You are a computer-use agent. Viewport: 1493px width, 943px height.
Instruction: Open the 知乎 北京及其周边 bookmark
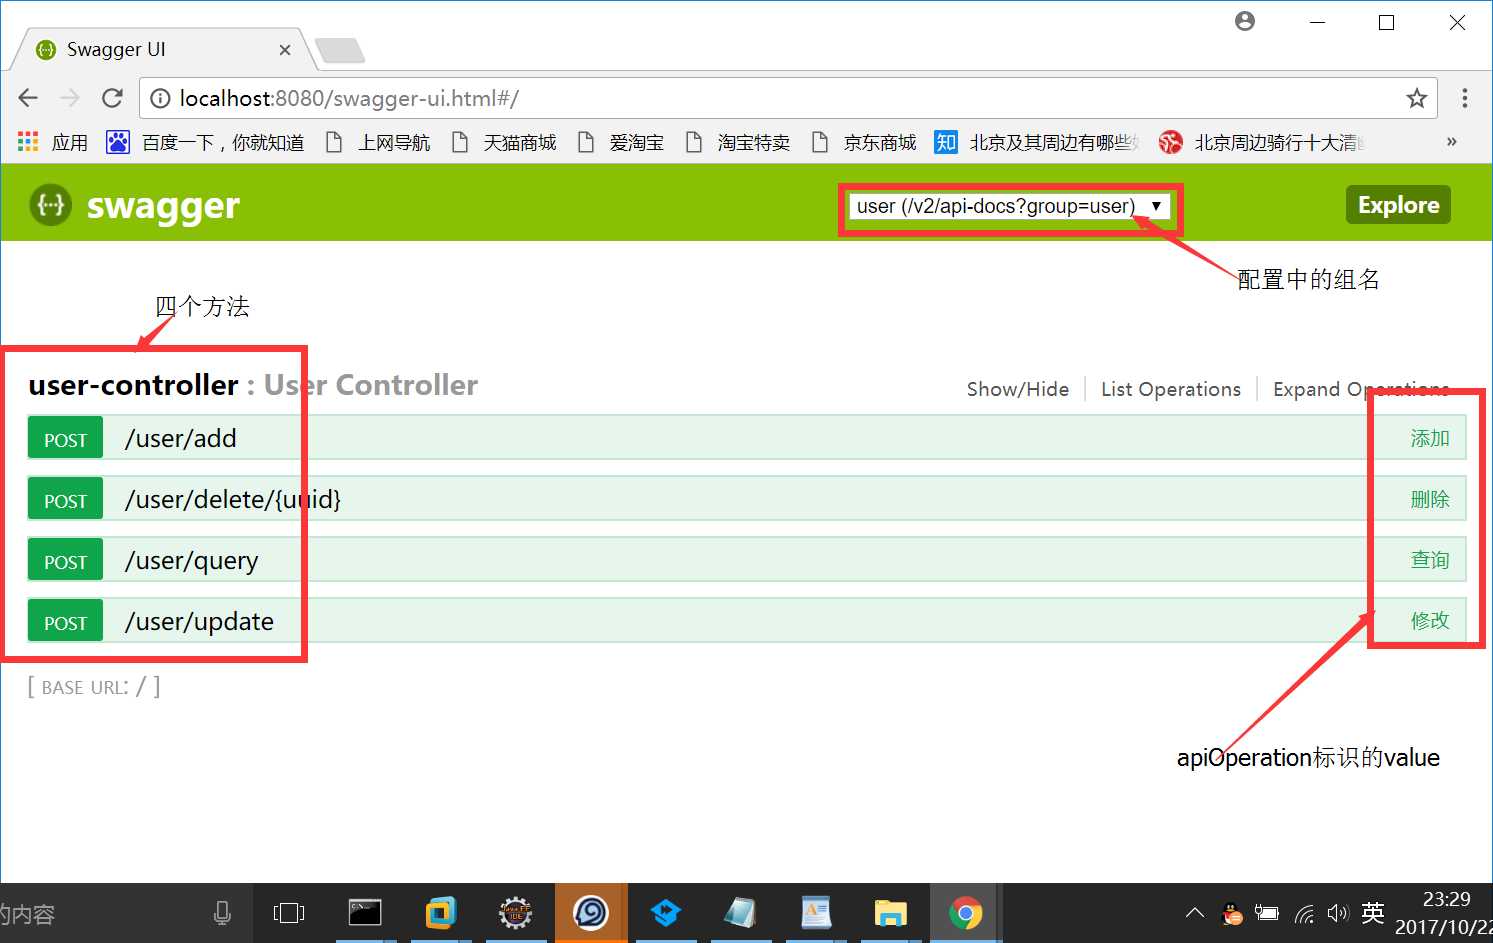tap(1037, 142)
